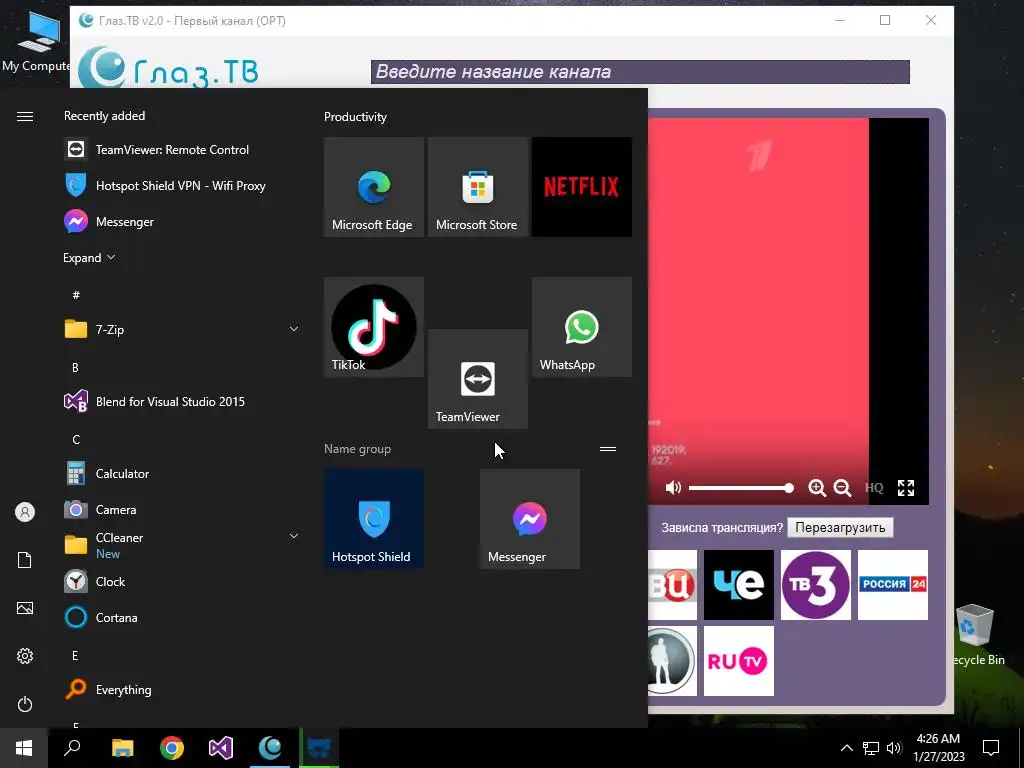The image size is (1024, 768).
Task: Open Settings gear in Start sidebar
Action: pos(25,656)
